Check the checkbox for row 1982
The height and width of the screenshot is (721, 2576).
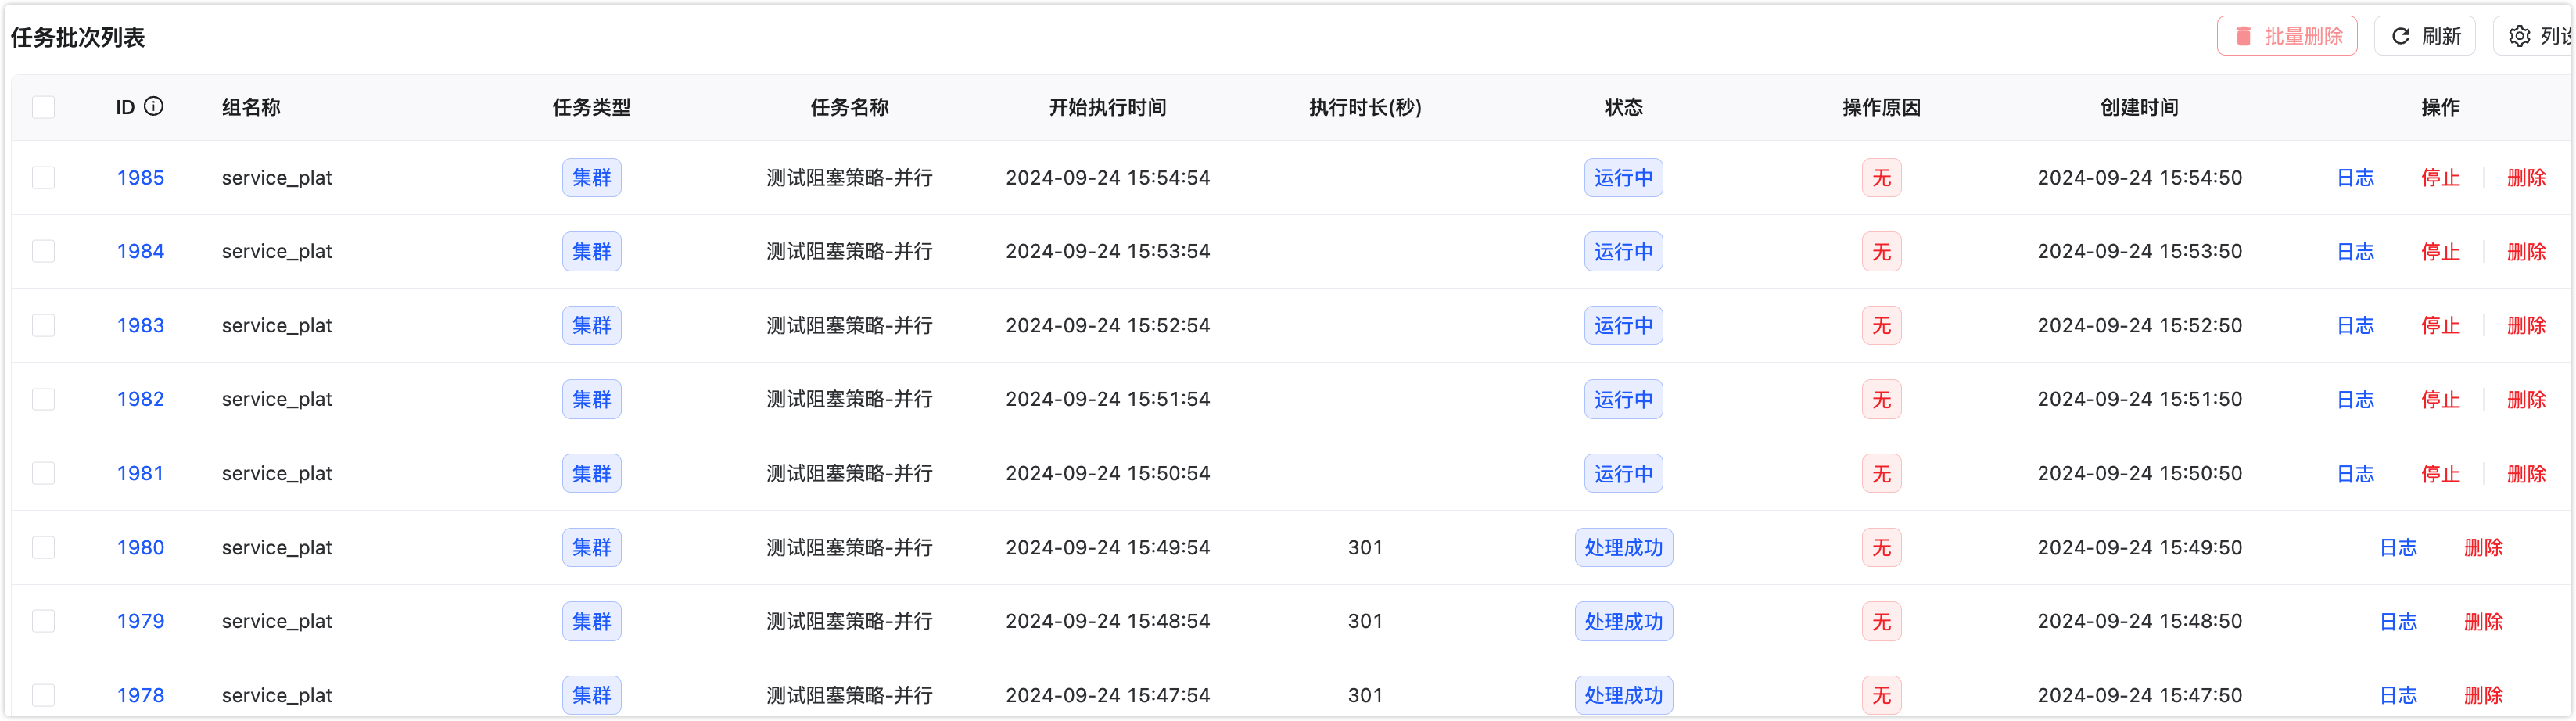click(x=43, y=399)
